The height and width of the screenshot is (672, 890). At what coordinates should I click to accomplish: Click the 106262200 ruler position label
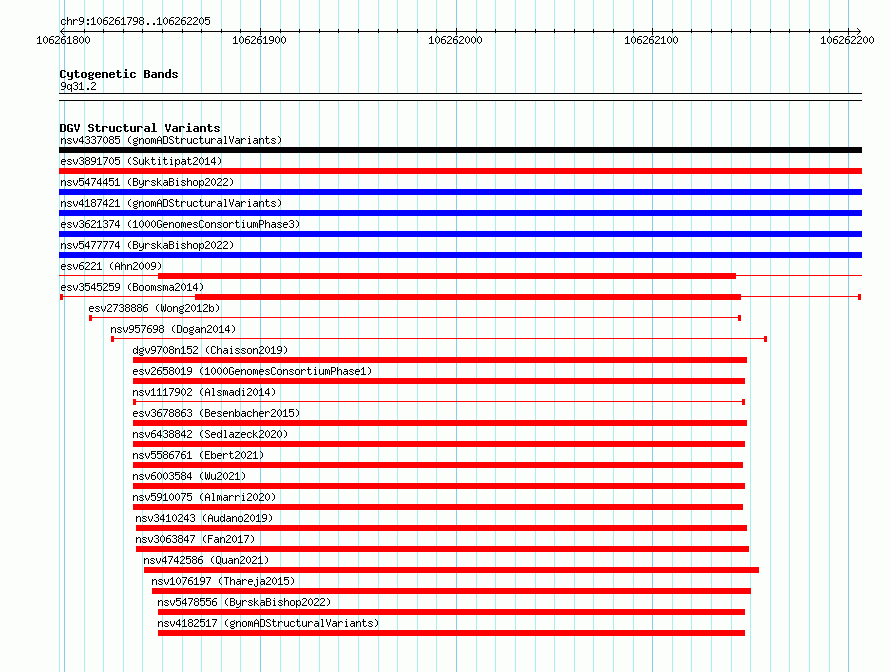tap(847, 40)
